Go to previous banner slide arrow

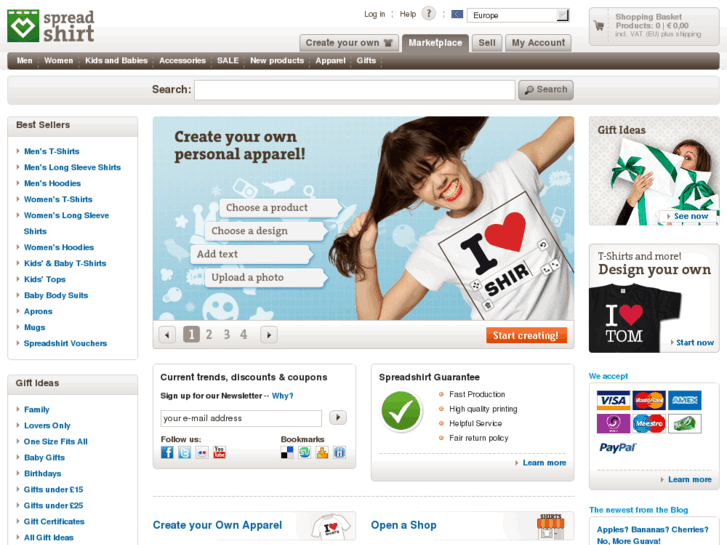[x=167, y=334]
